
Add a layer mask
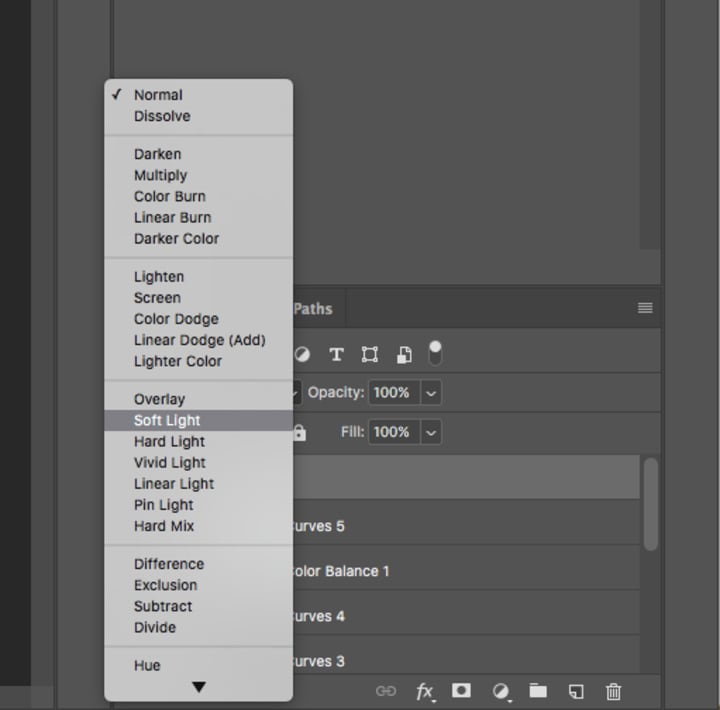461,690
